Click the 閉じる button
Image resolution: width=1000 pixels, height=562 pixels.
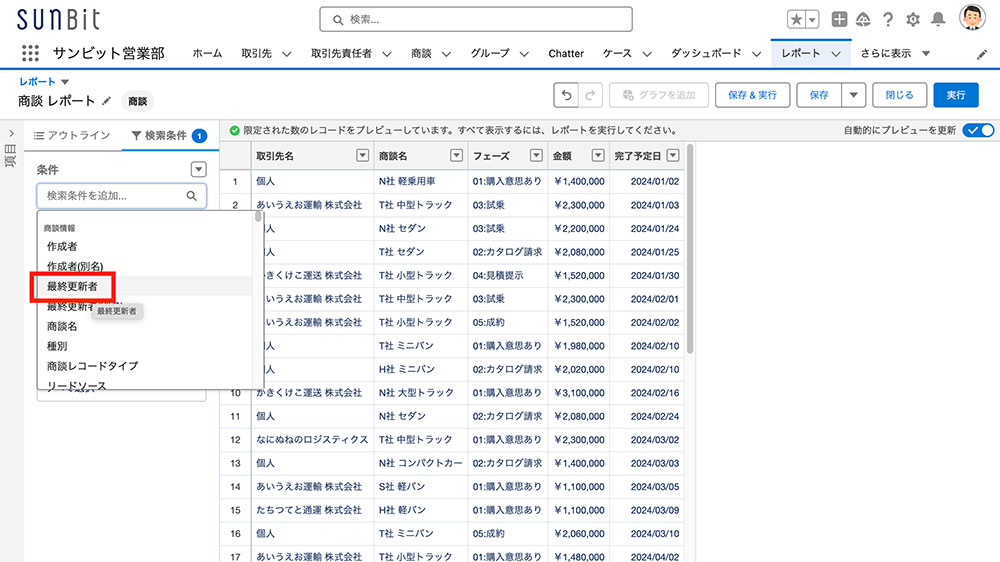[899, 95]
